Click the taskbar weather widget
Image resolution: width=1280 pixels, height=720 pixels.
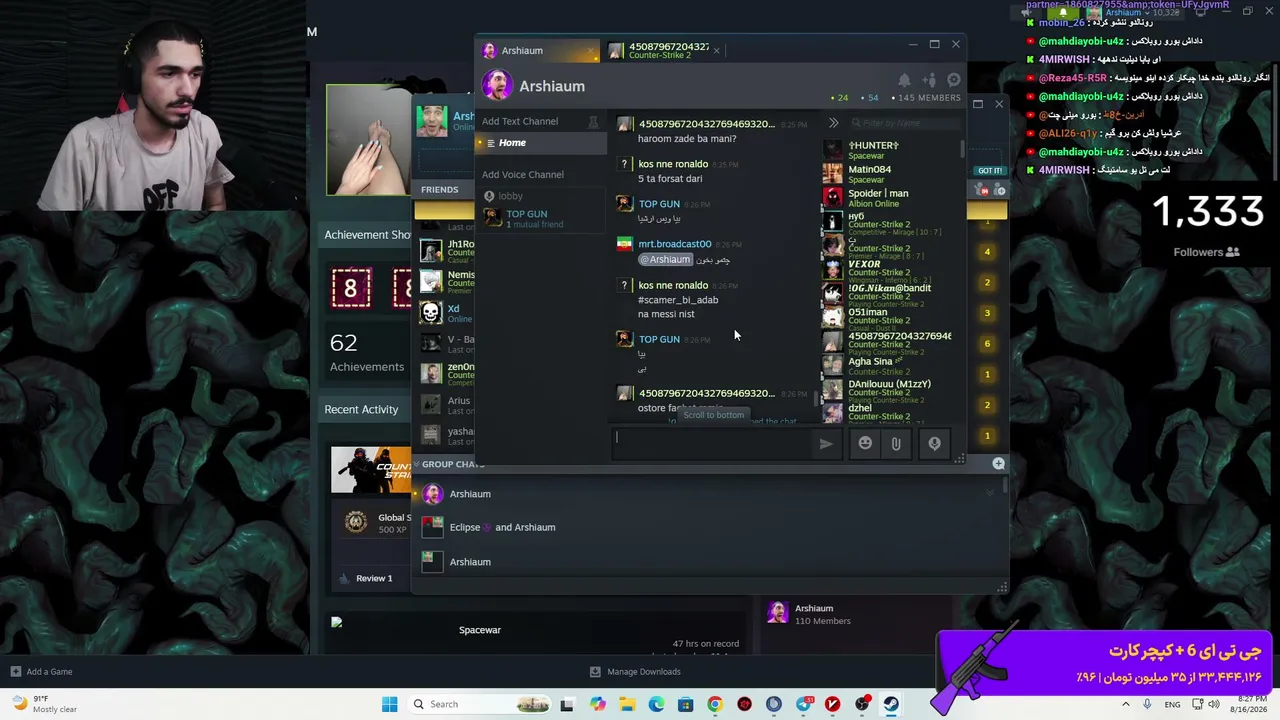pos(43,704)
